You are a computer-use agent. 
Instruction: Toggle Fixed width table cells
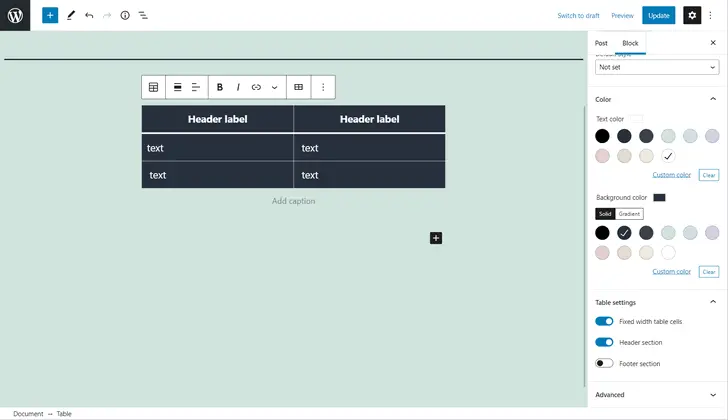(x=604, y=321)
